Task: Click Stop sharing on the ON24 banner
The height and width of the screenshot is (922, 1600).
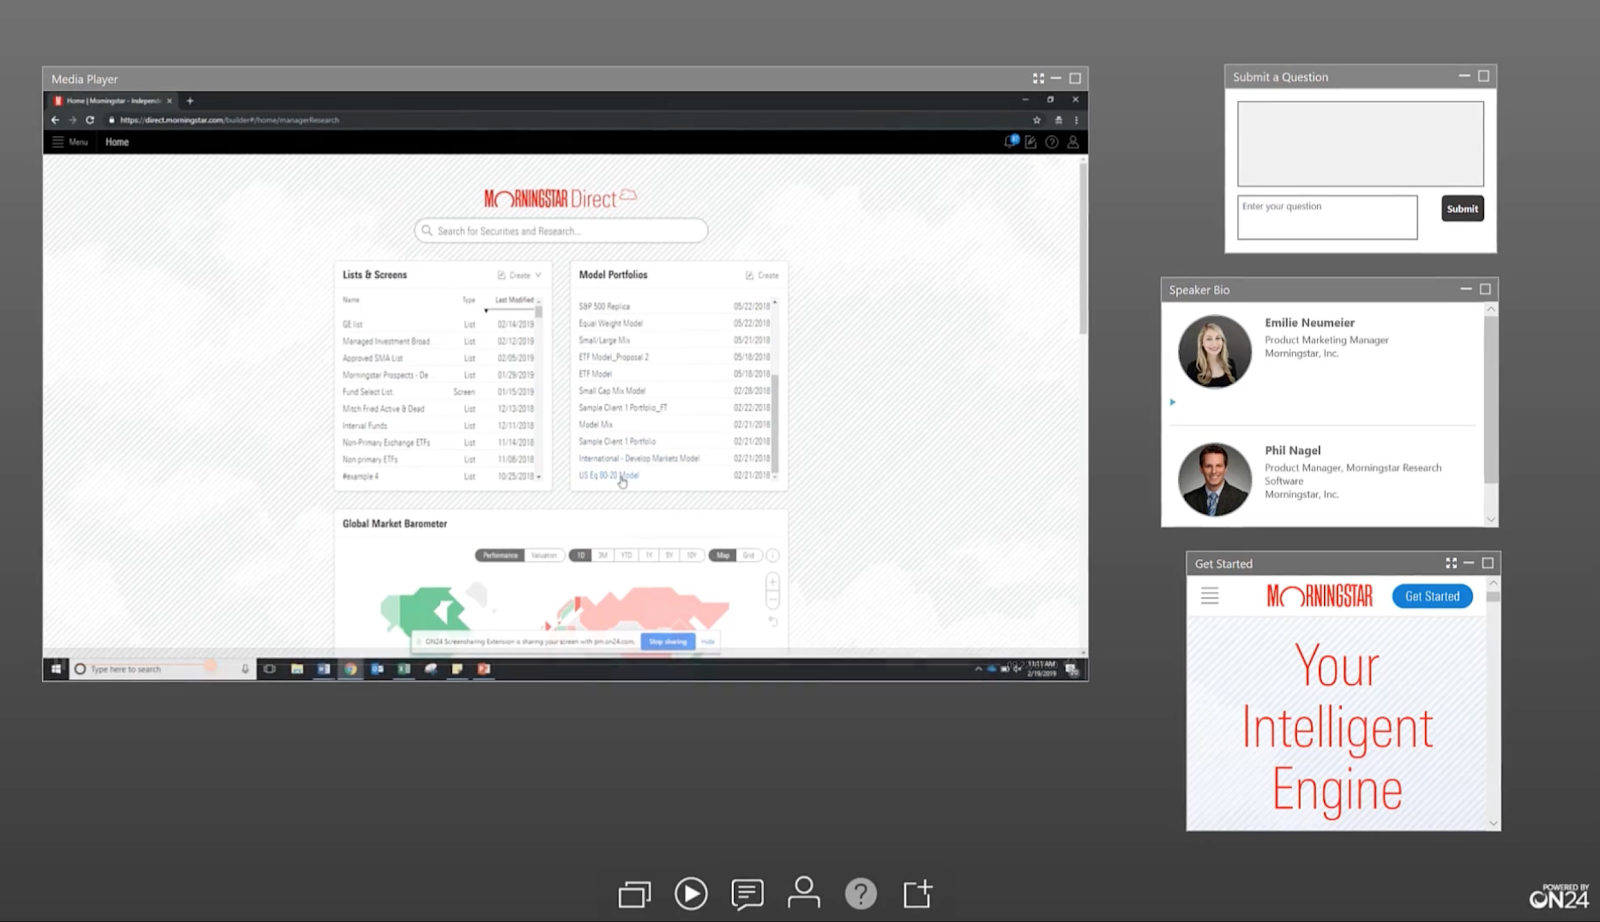Action: 668,641
